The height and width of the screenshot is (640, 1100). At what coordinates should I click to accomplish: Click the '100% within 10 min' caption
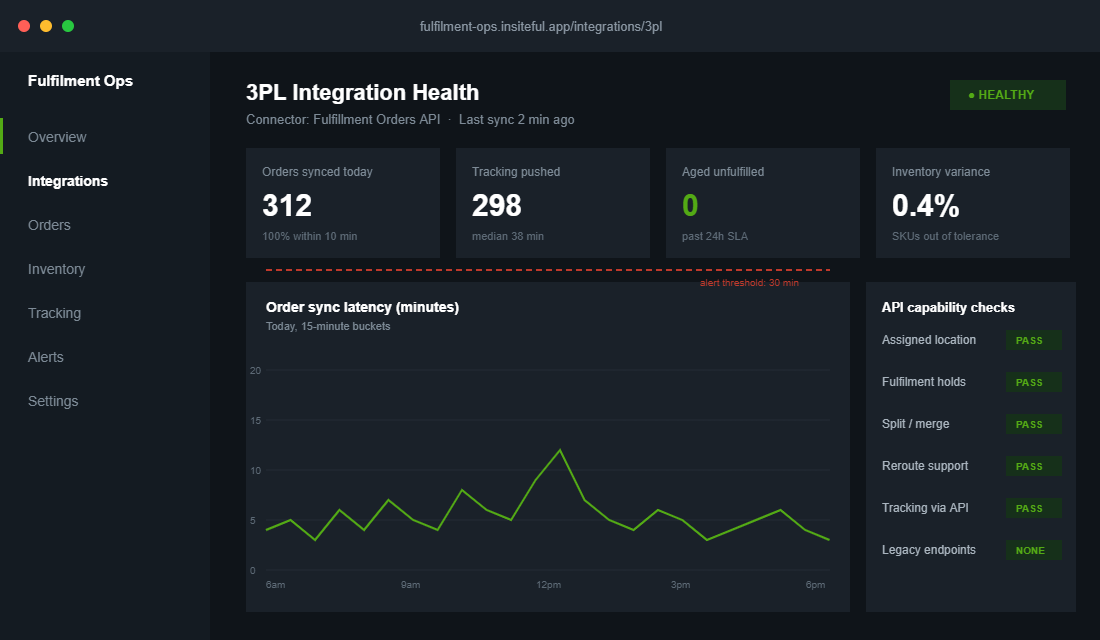[x=309, y=236]
